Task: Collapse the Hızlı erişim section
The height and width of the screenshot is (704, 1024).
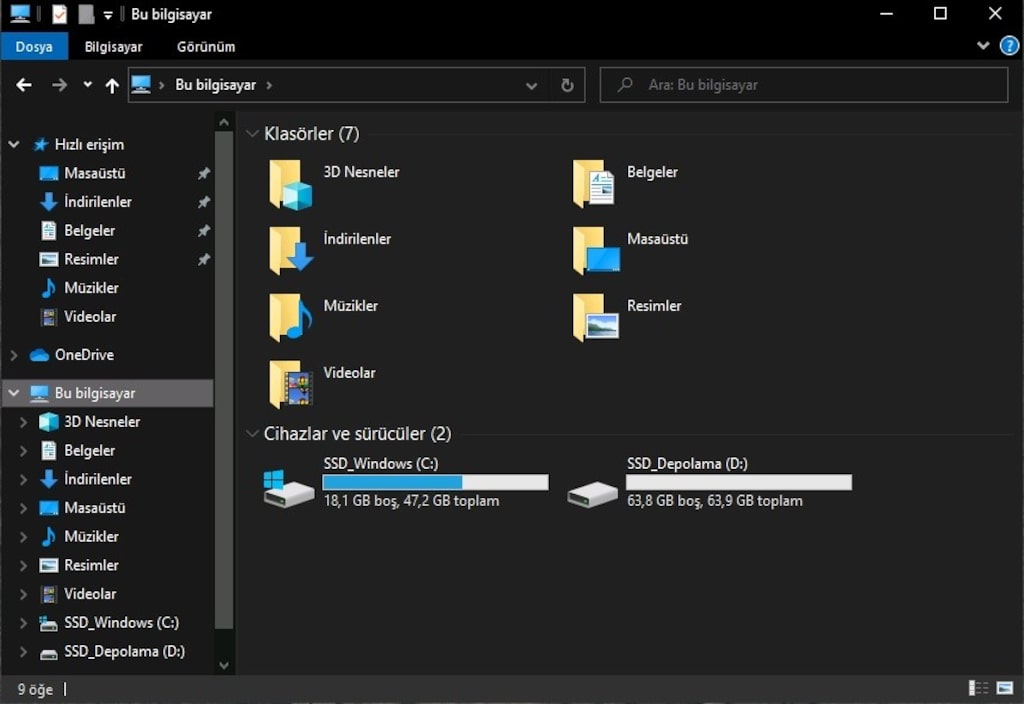Action: point(14,144)
